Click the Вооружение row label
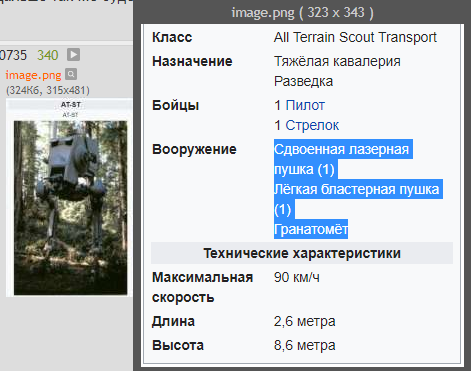The height and width of the screenshot is (371, 471). click(194, 149)
